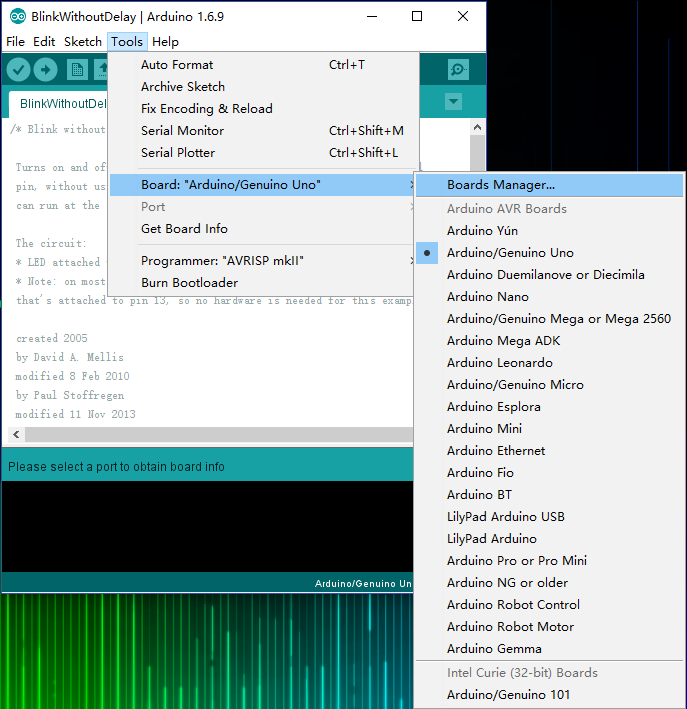Select Arduino Esplora board
This screenshot has height=709, width=687.
coord(549,406)
